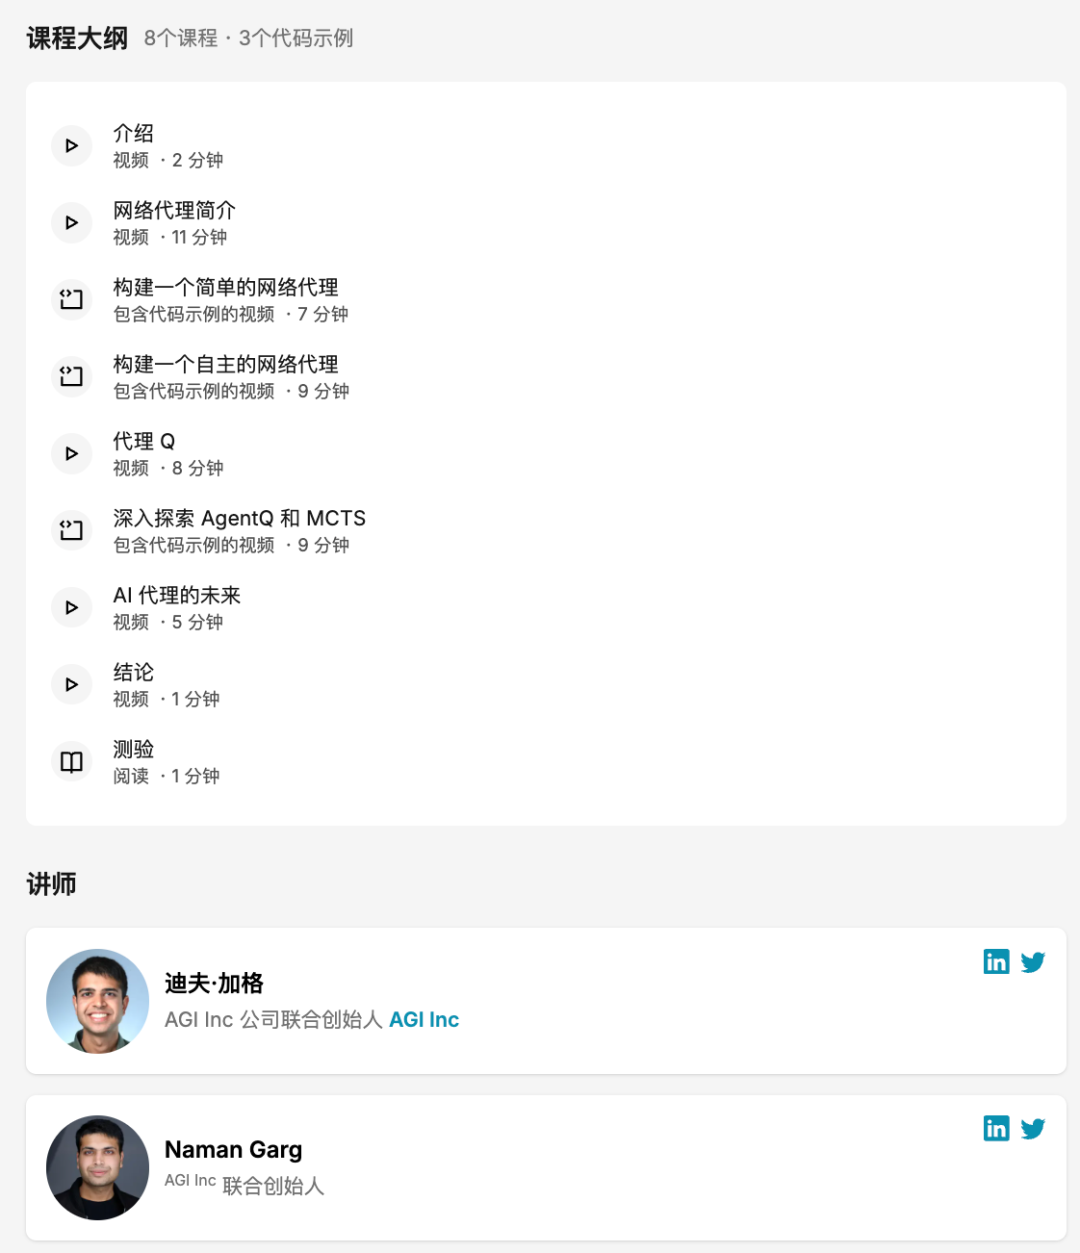Open the 网络代理简介 lesson title

(174, 210)
